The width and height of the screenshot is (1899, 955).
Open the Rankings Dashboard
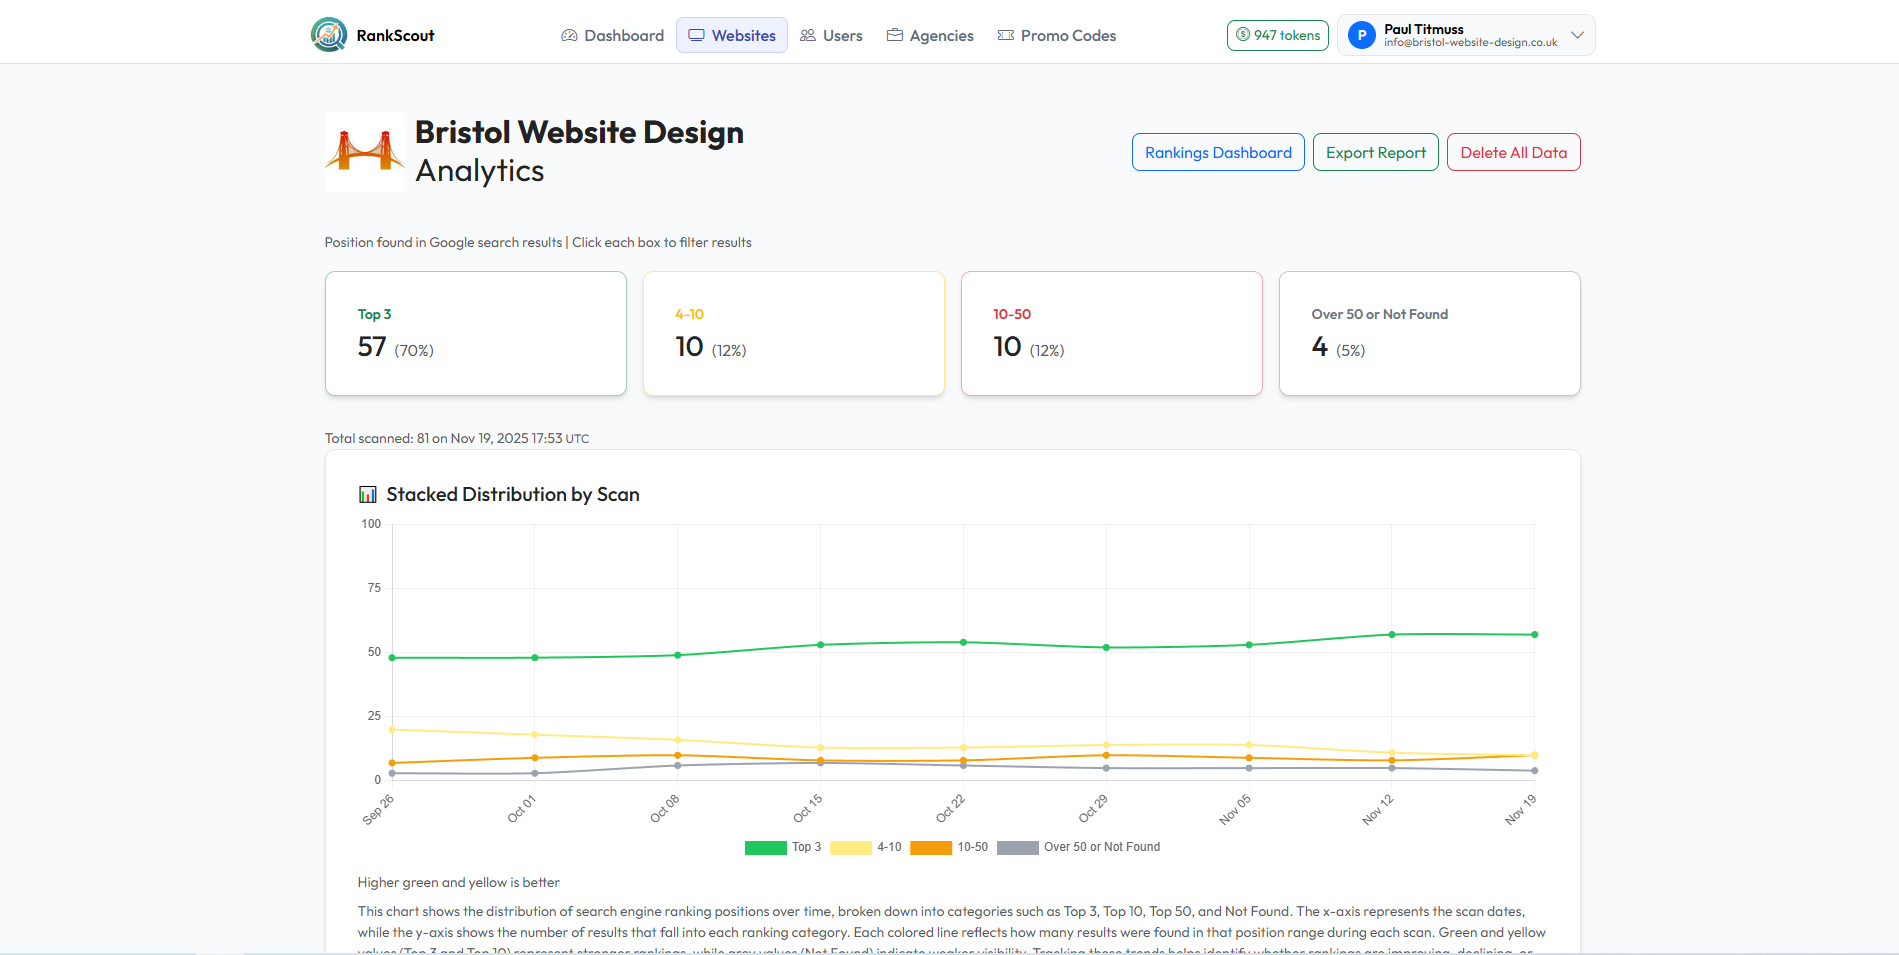tap(1217, 152)
